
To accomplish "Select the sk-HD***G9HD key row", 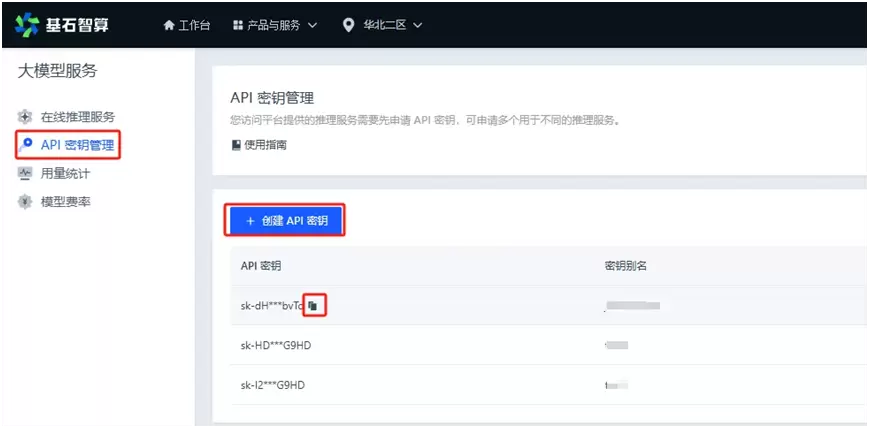I will 273,345.
